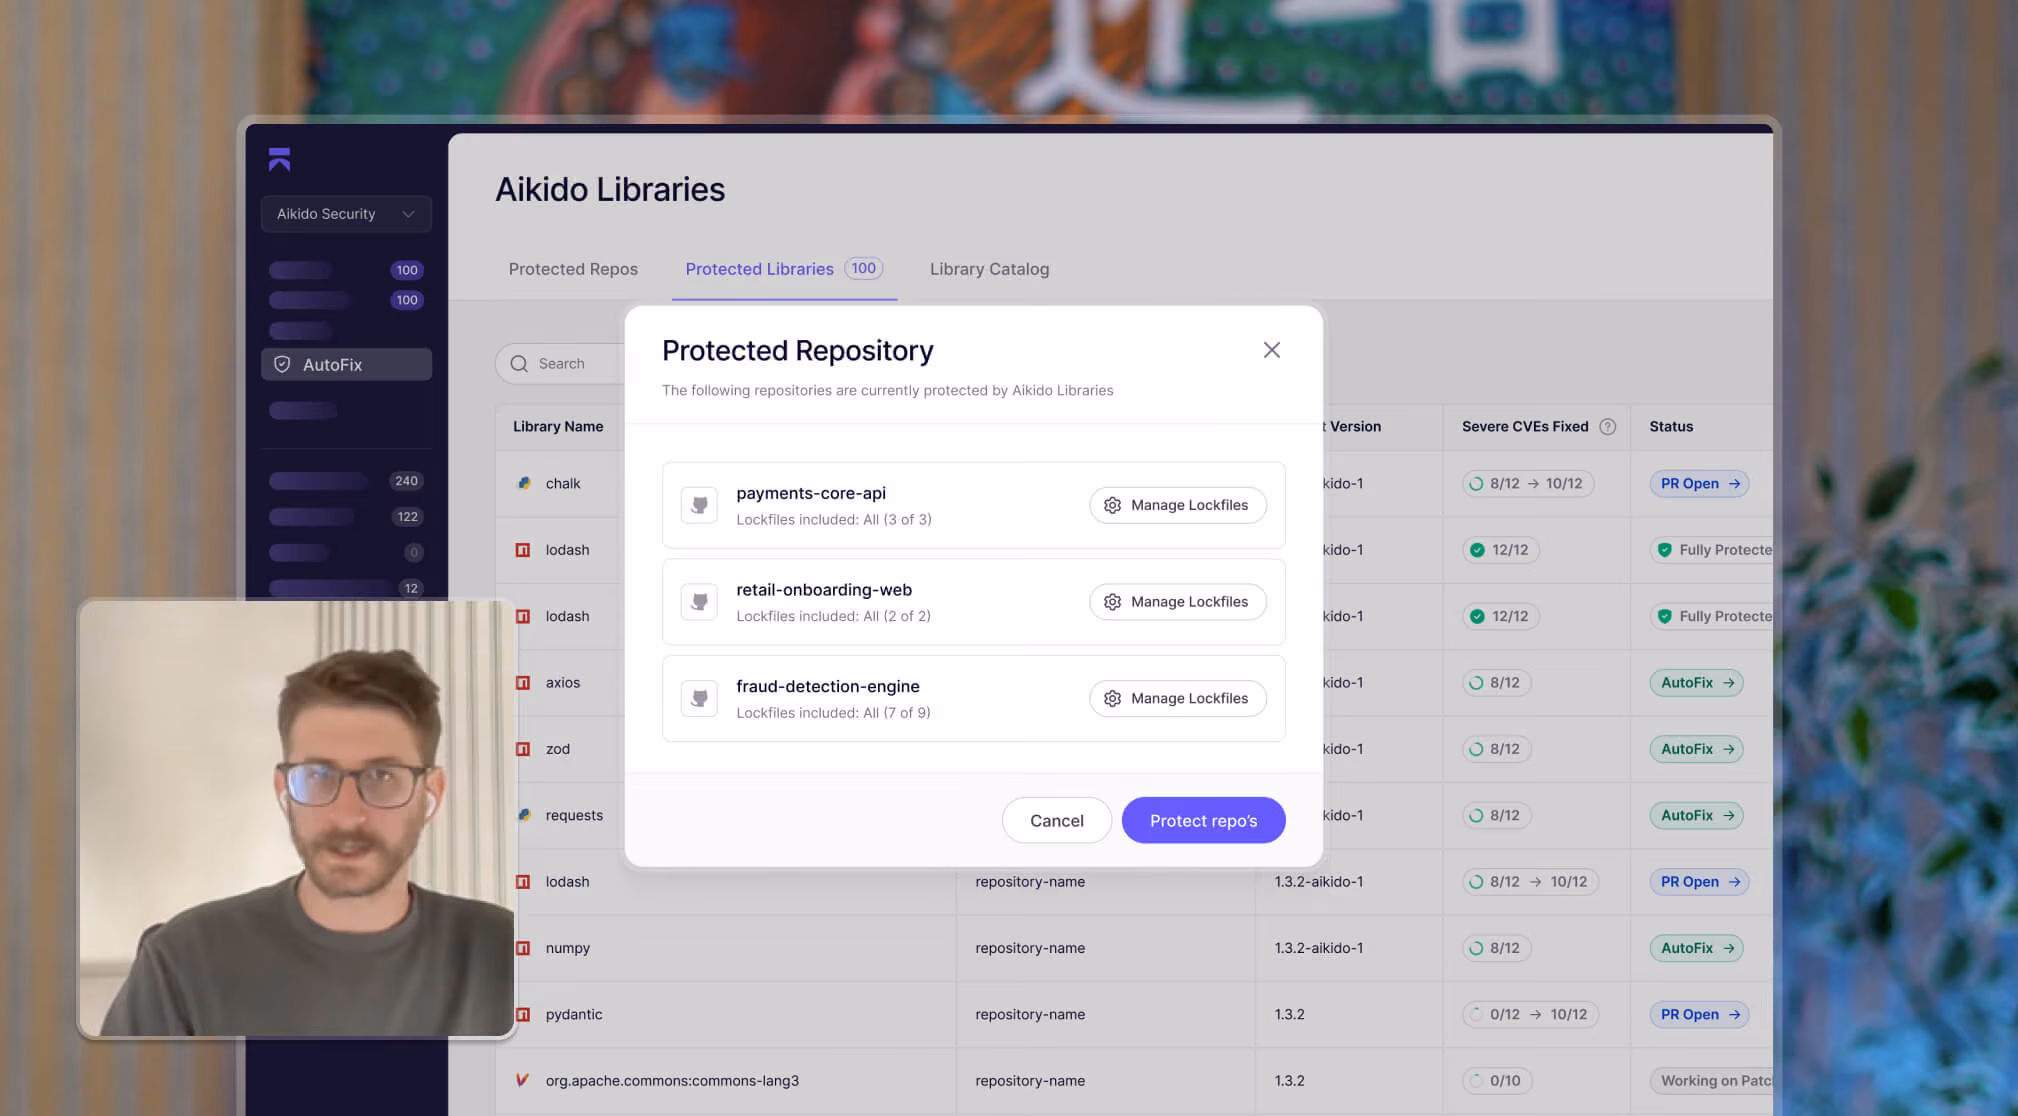Click the Python icon next to chalk
Viewport: 2018px width, 1116px height.
click(523, 483)
